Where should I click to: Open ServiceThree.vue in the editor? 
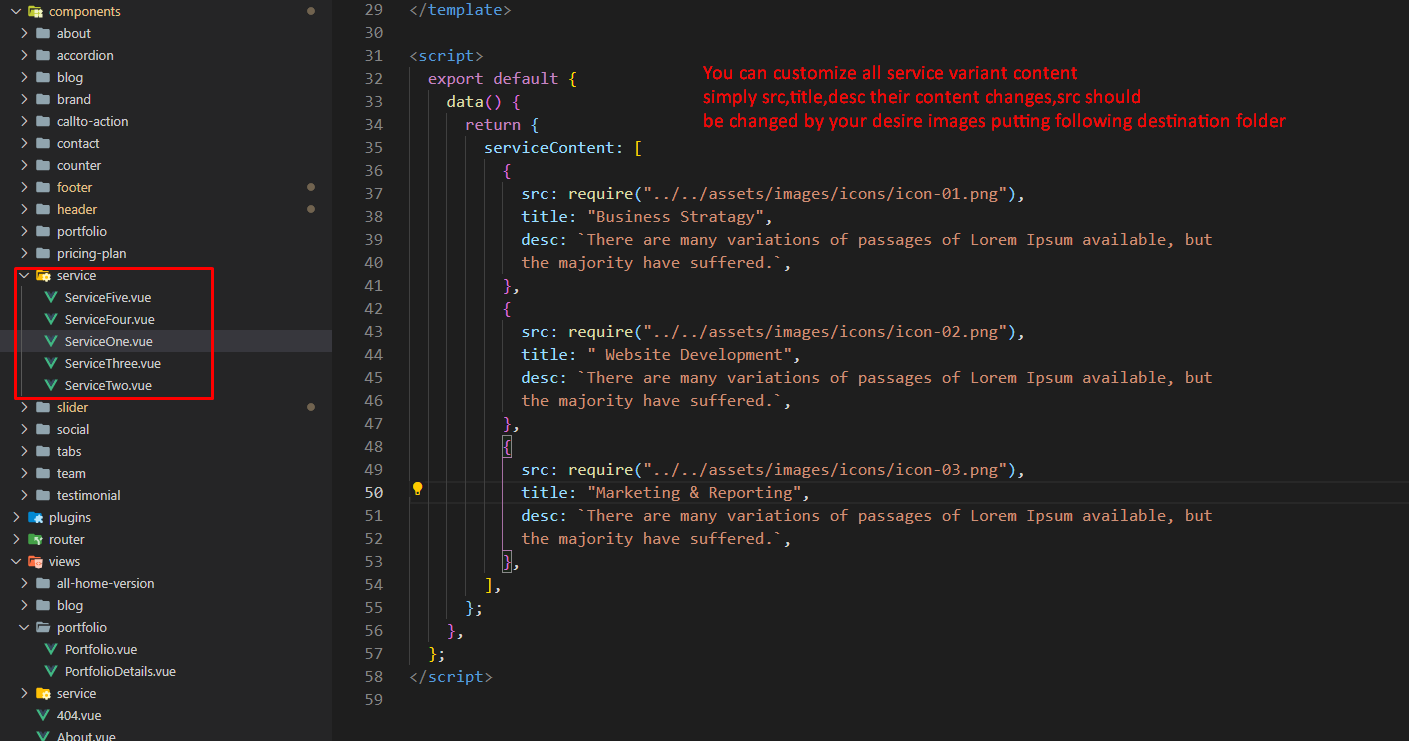click(112, 363)
